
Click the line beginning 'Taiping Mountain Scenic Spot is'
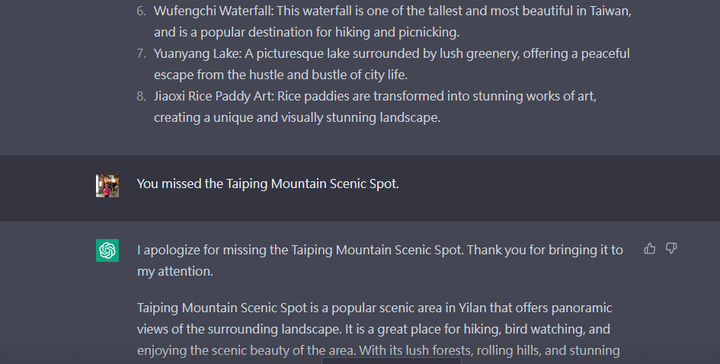coord(374,308)
